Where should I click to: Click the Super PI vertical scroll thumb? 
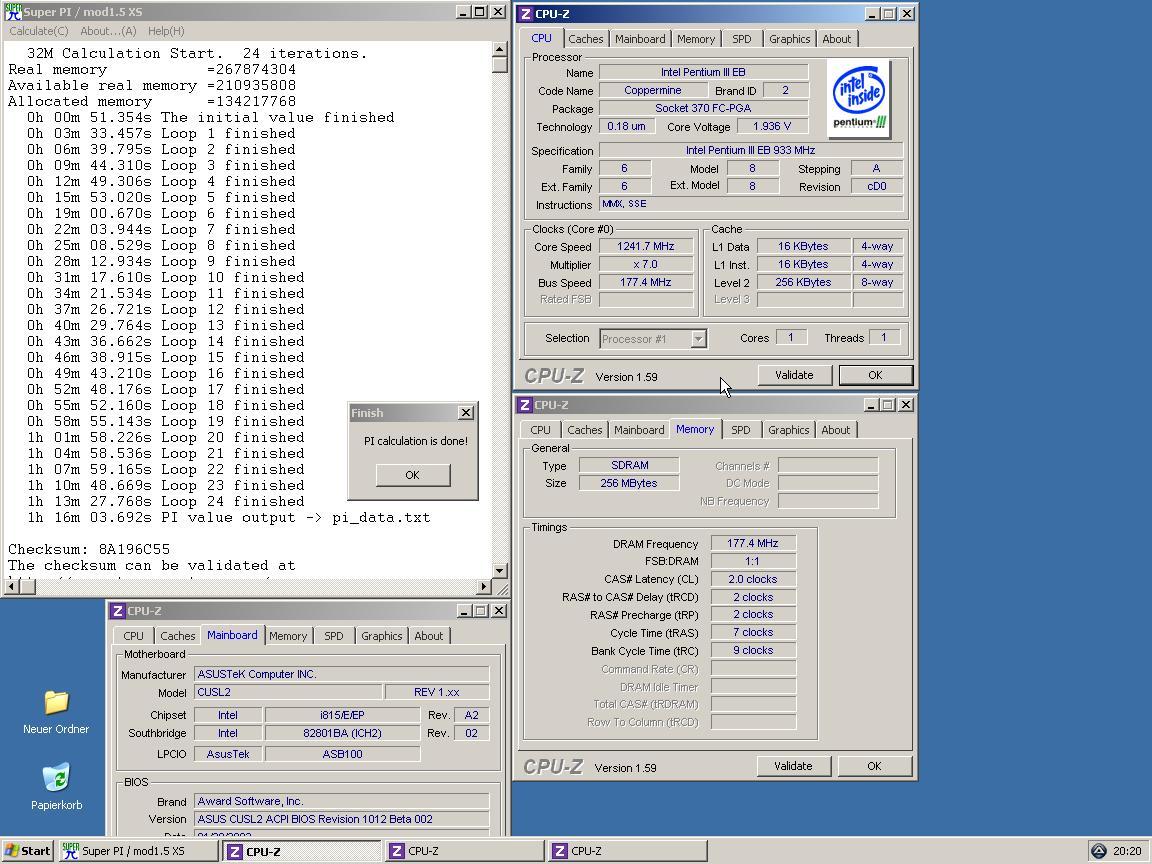point(500,65)
